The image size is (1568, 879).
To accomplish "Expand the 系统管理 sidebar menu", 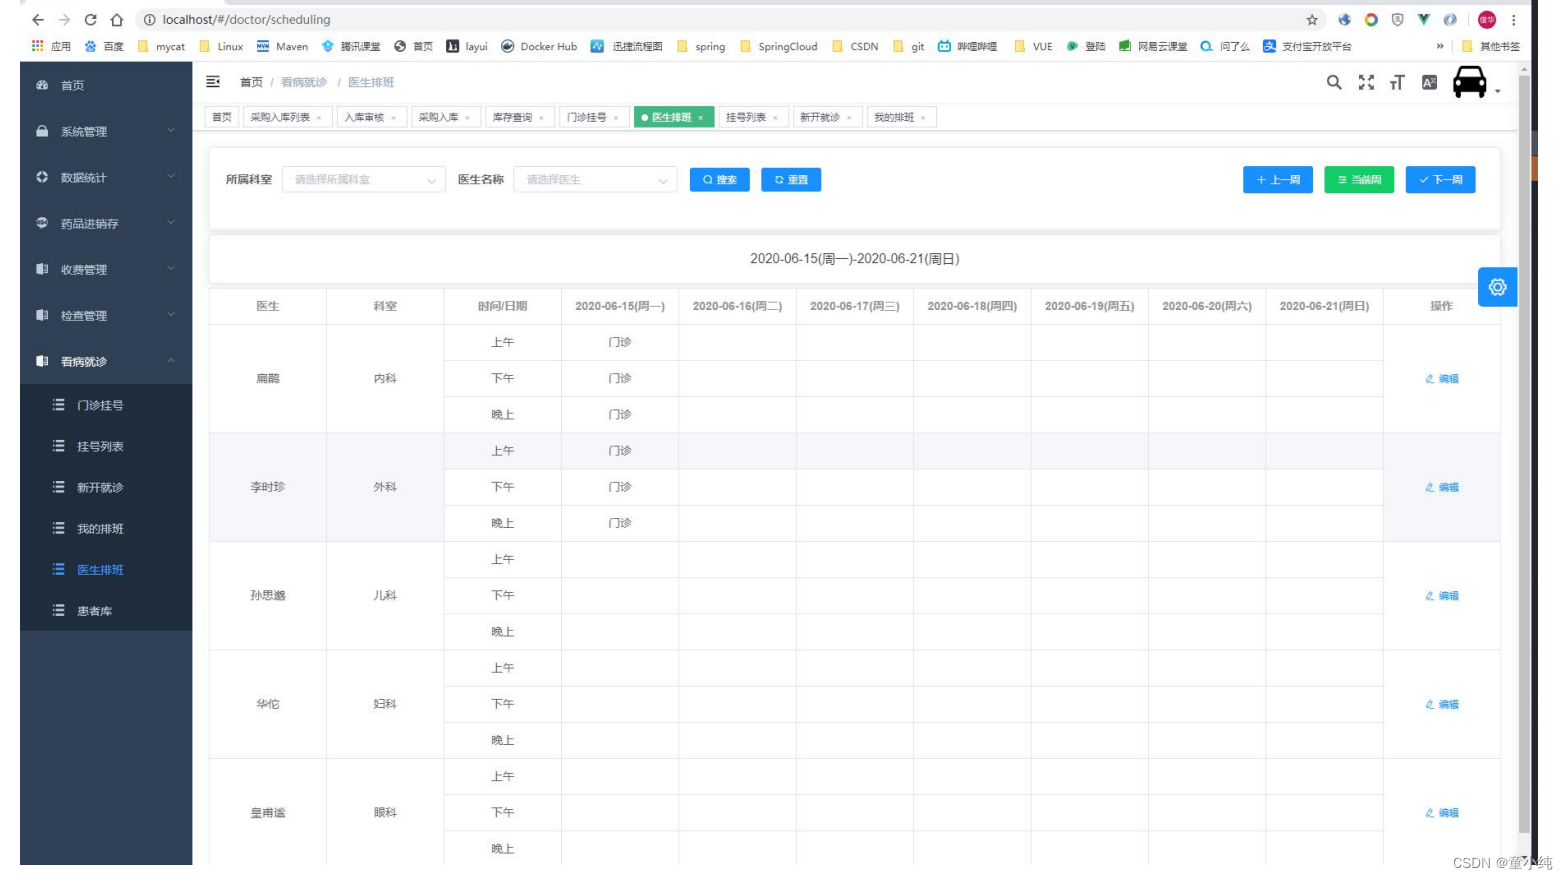I will tap(106, 131).
